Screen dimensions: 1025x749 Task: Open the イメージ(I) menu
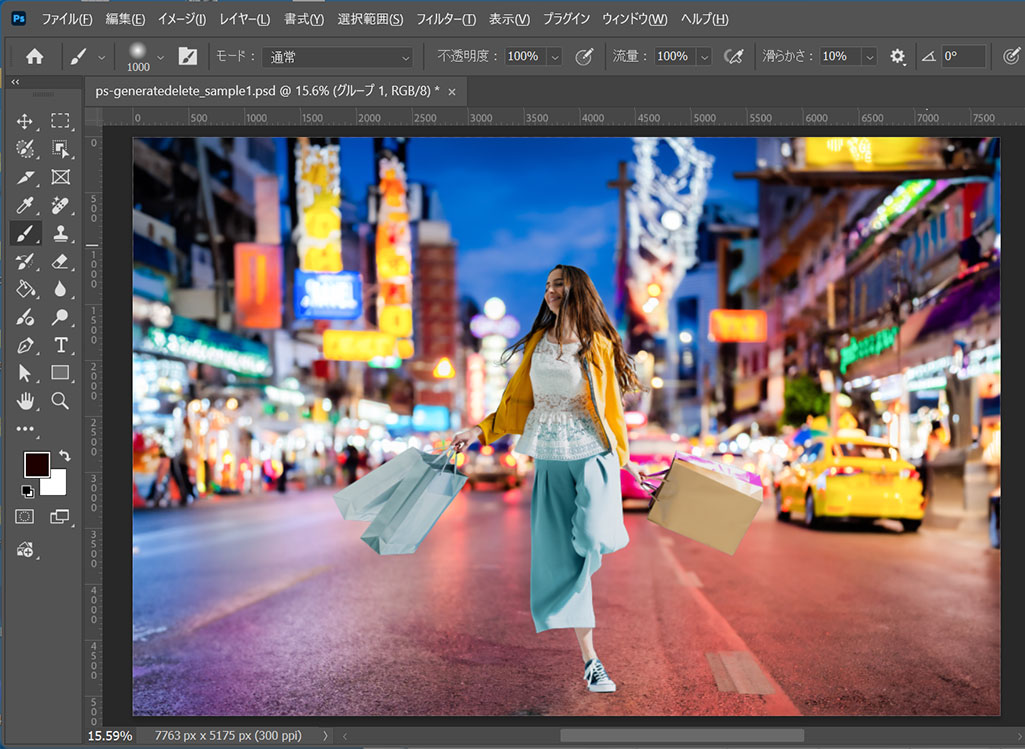(x=182, y=19)
